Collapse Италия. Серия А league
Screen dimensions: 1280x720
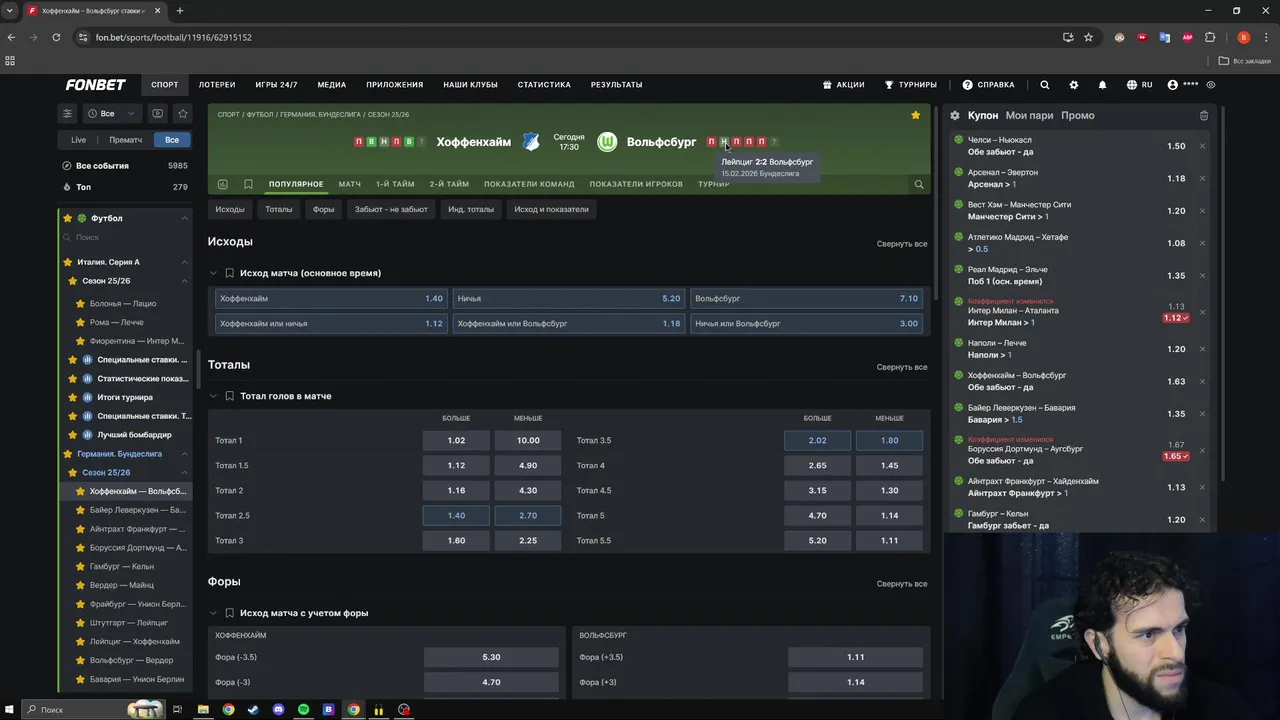coord(184,262)
